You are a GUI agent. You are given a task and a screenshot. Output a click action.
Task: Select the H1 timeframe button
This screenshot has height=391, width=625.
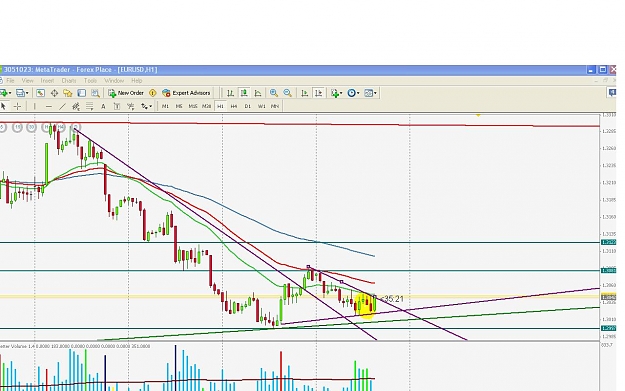click(x=220, y=106)
